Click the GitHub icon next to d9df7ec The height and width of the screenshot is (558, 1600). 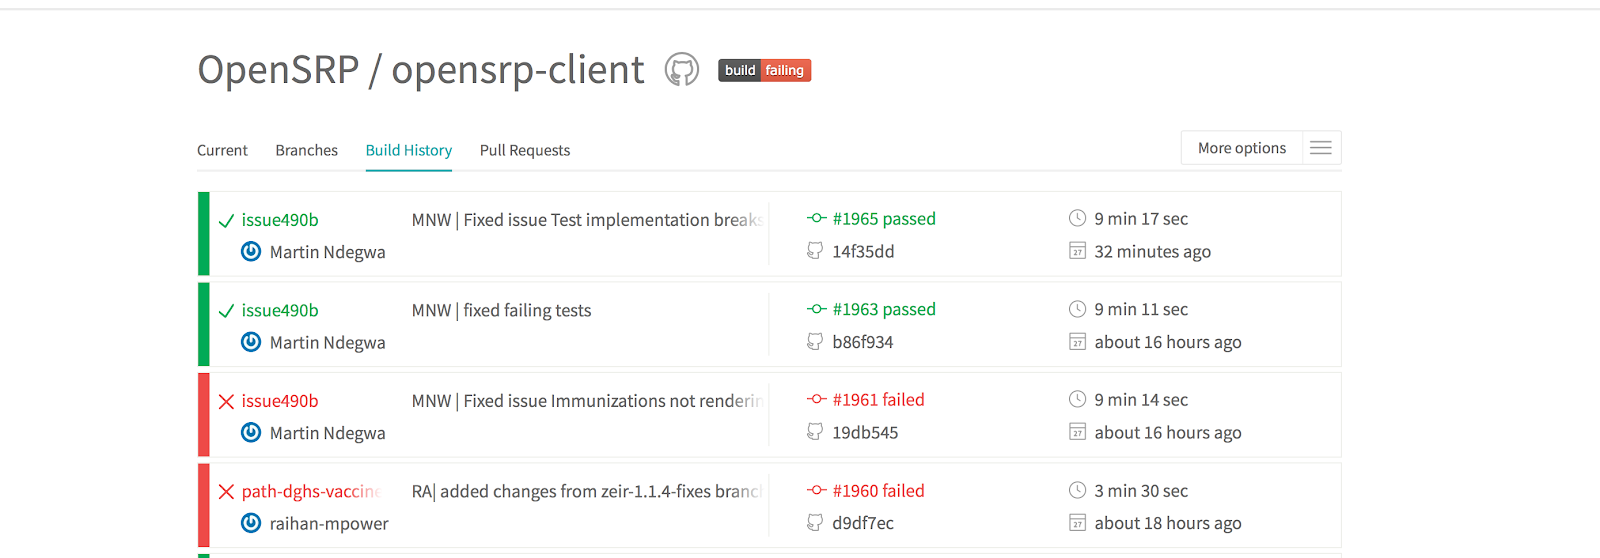pyautogui.click(x=815, y=523)
